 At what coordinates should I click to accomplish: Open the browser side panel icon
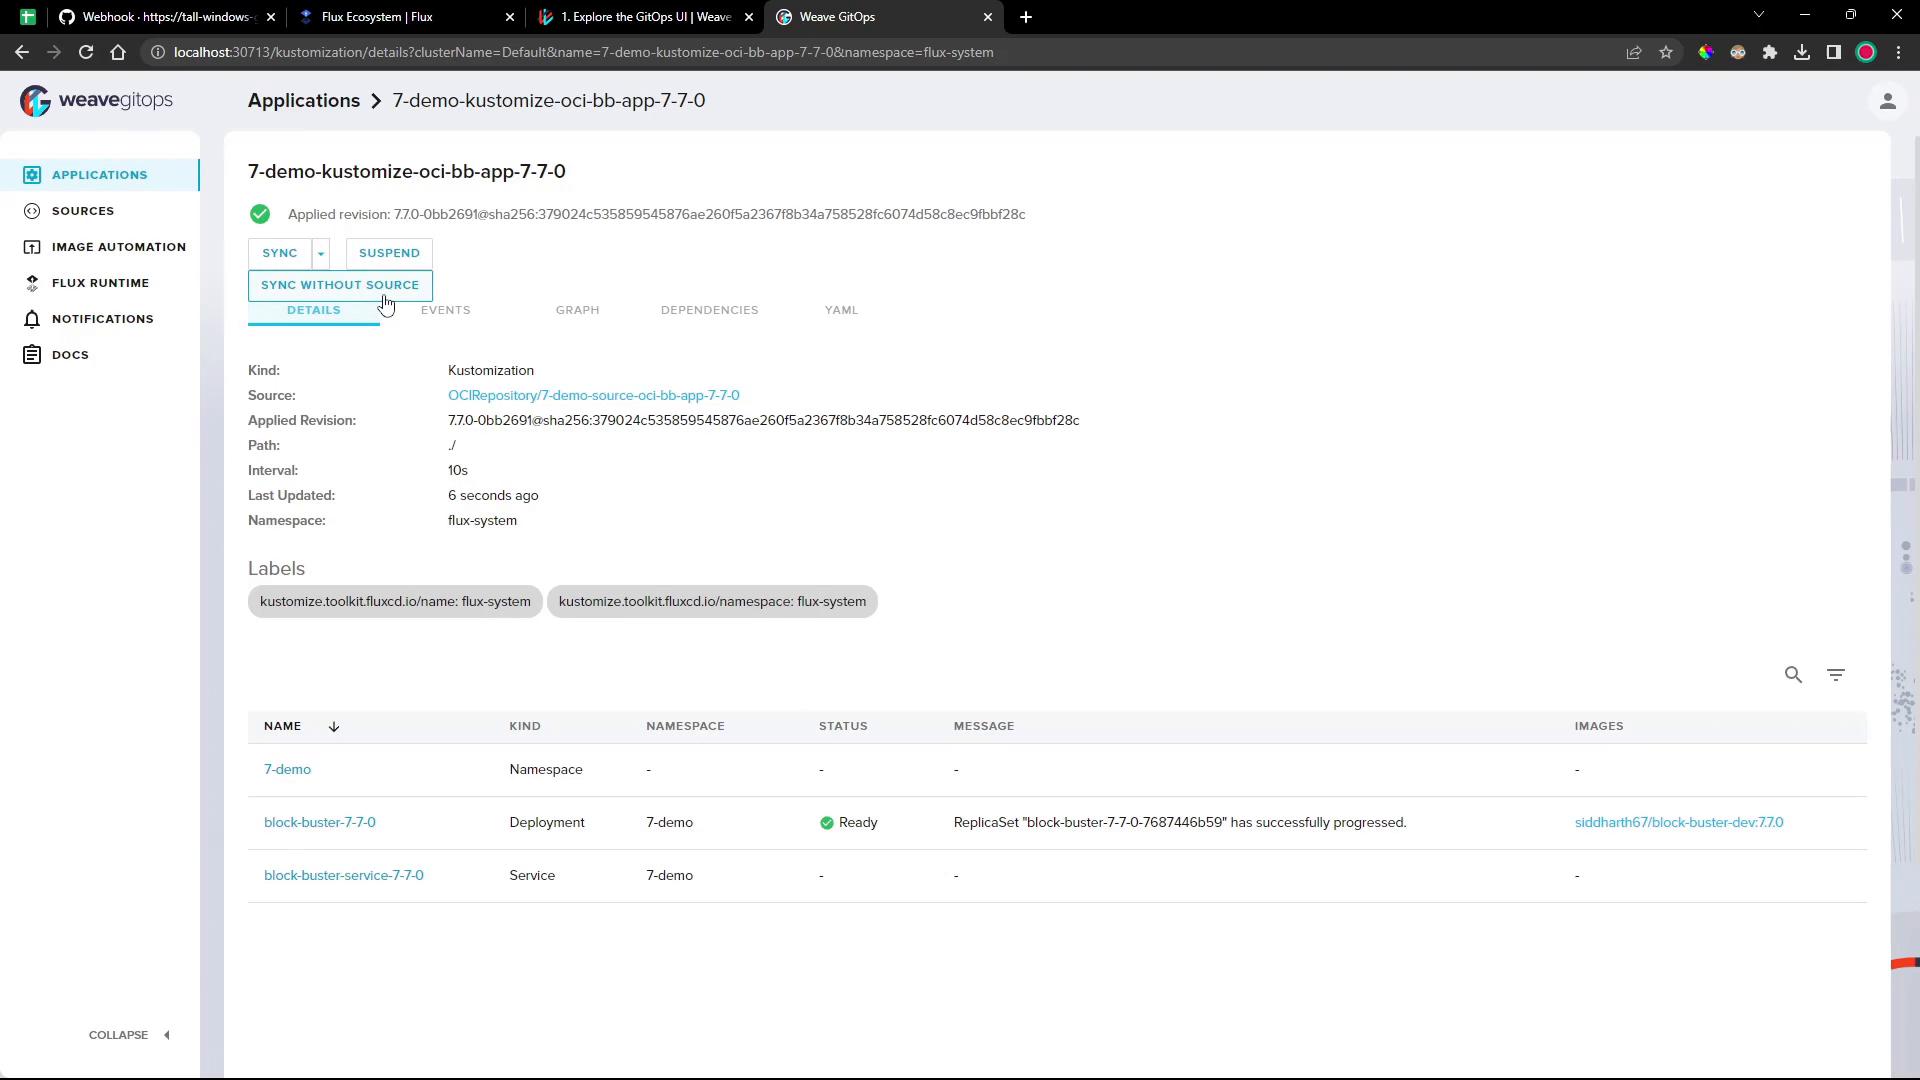(x=1834, y=52)
